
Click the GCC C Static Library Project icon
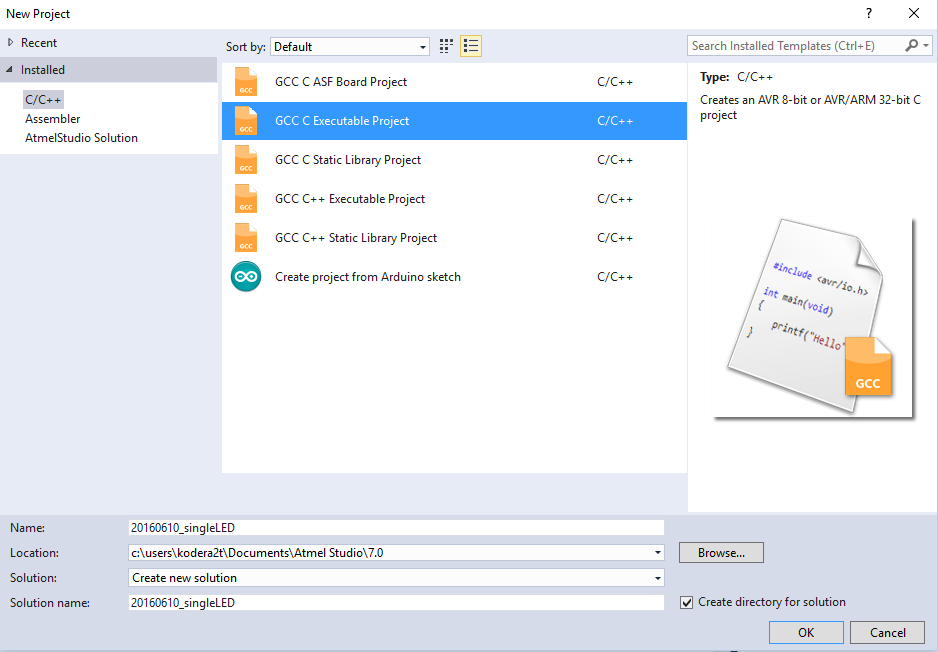click(x=246, y=160)
